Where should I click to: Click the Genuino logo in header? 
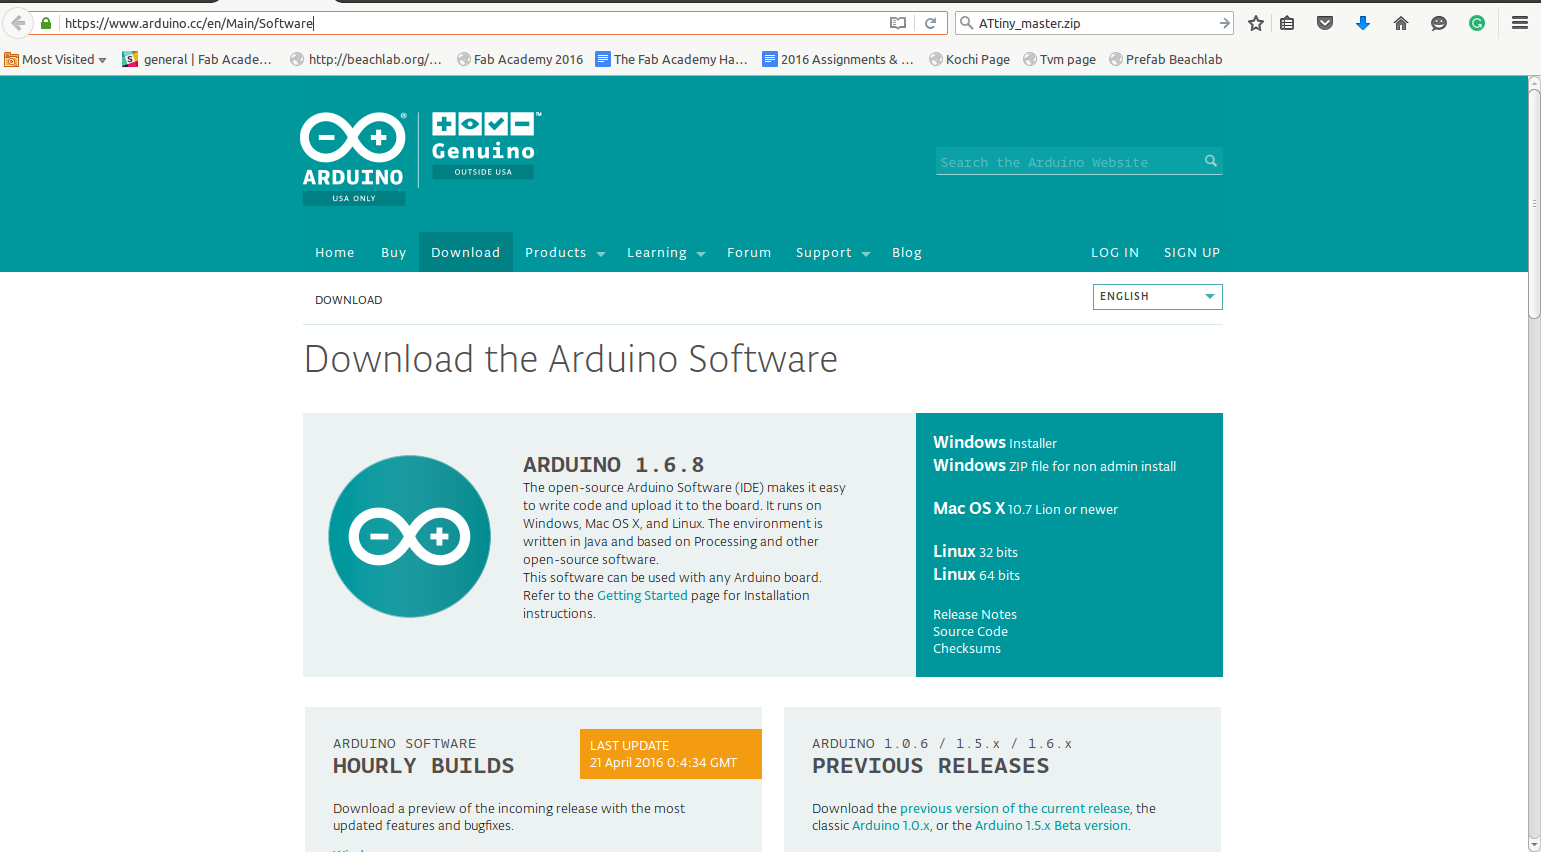point(485,146)
